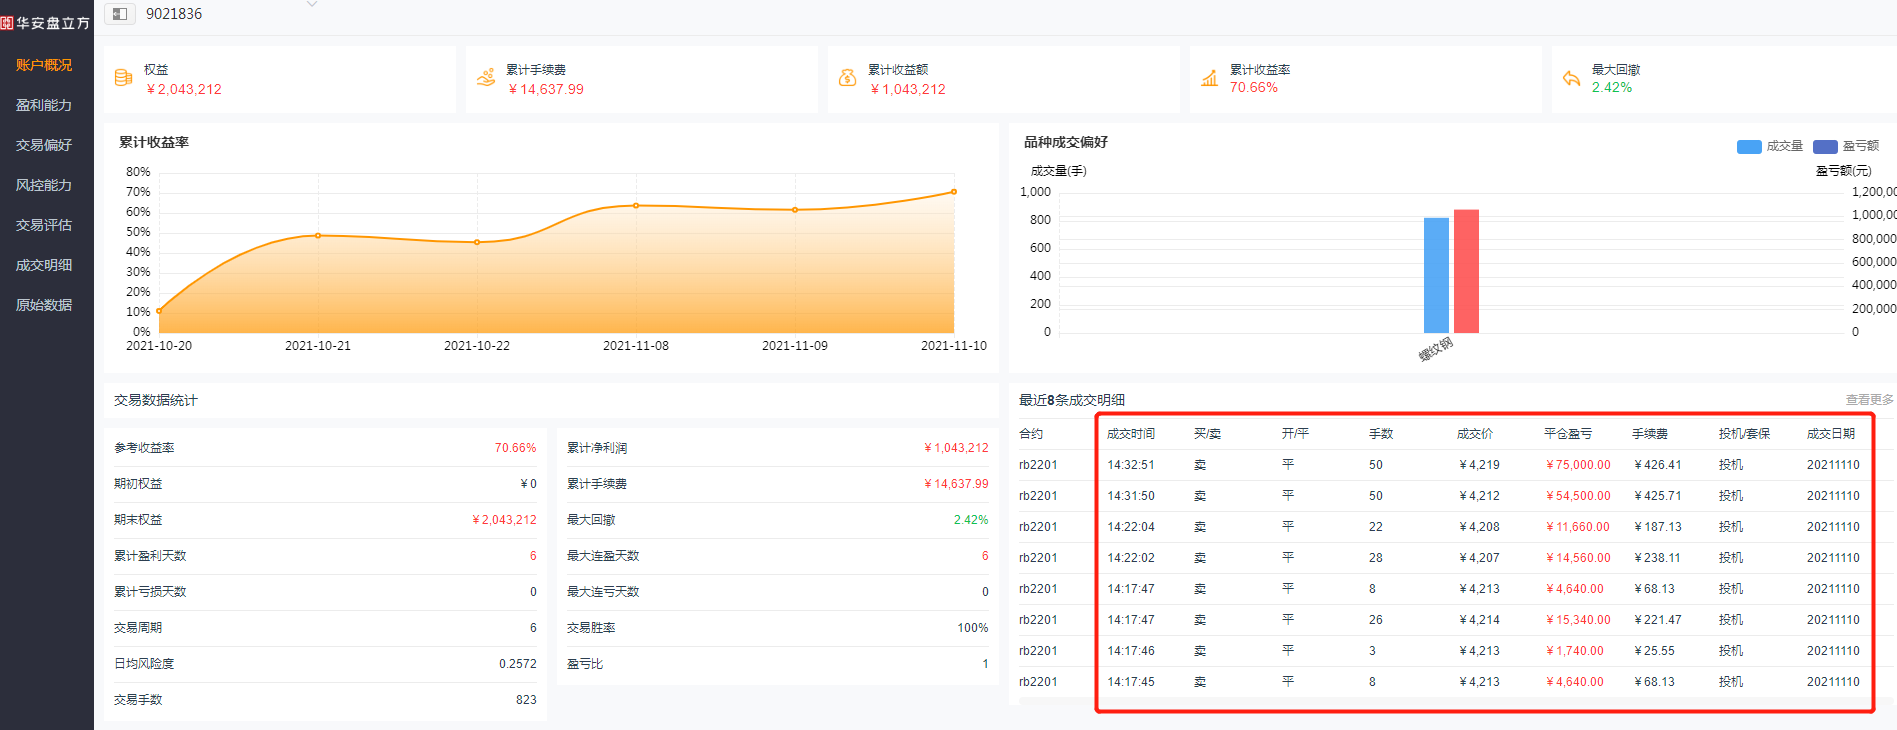Click the 累计收益额 money bag icon
Screen dimensions: 1897x730
coord(848,78)
